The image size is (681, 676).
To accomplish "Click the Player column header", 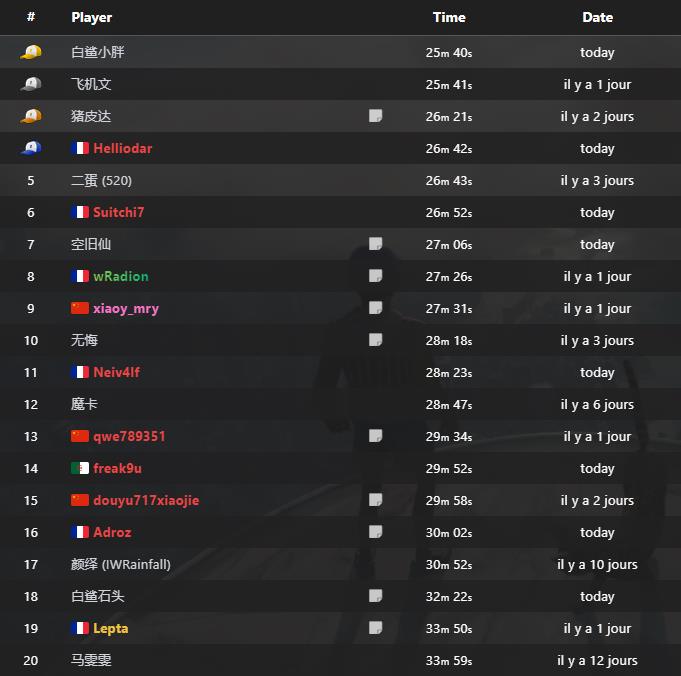I will click(92, 17).
